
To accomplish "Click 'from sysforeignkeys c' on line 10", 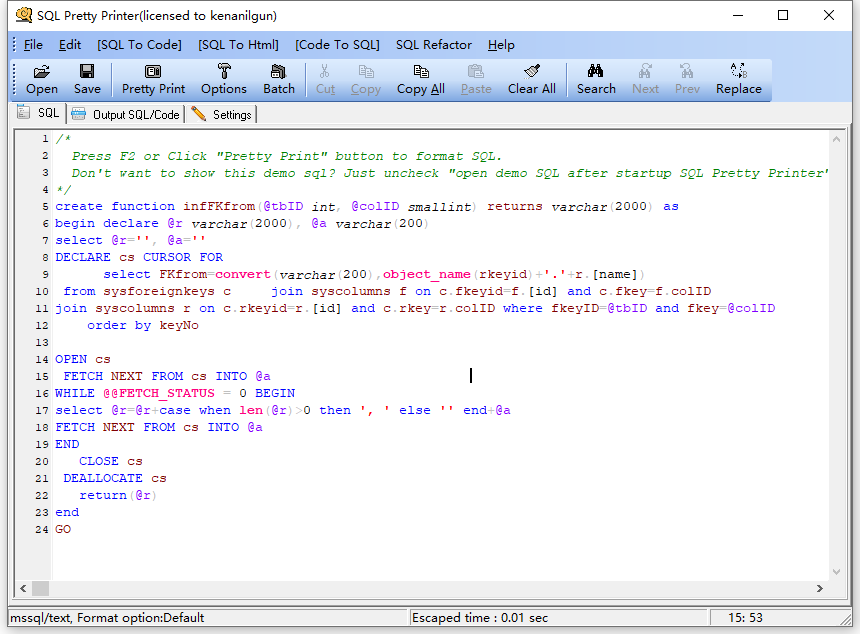I will [147, 291].
